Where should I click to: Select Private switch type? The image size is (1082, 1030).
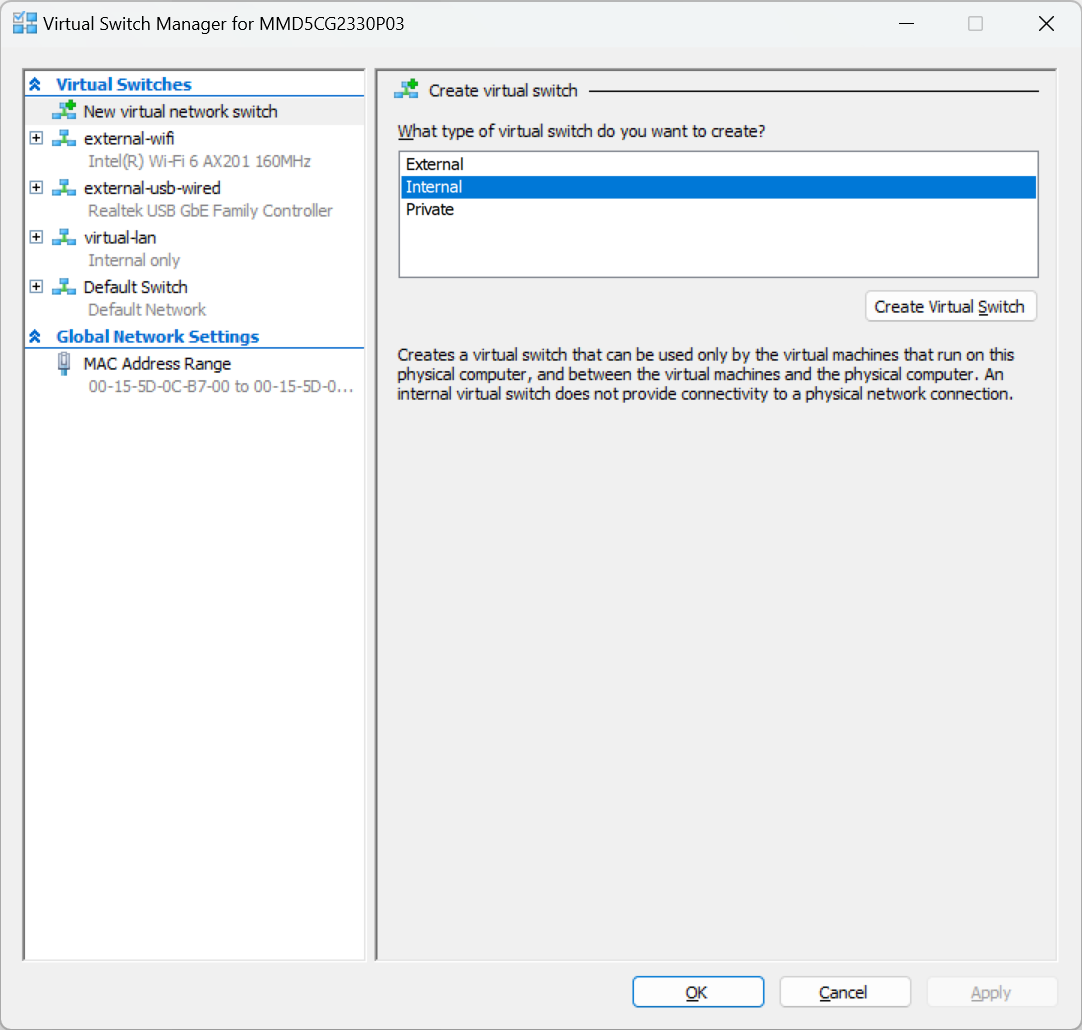coord(430,209)
